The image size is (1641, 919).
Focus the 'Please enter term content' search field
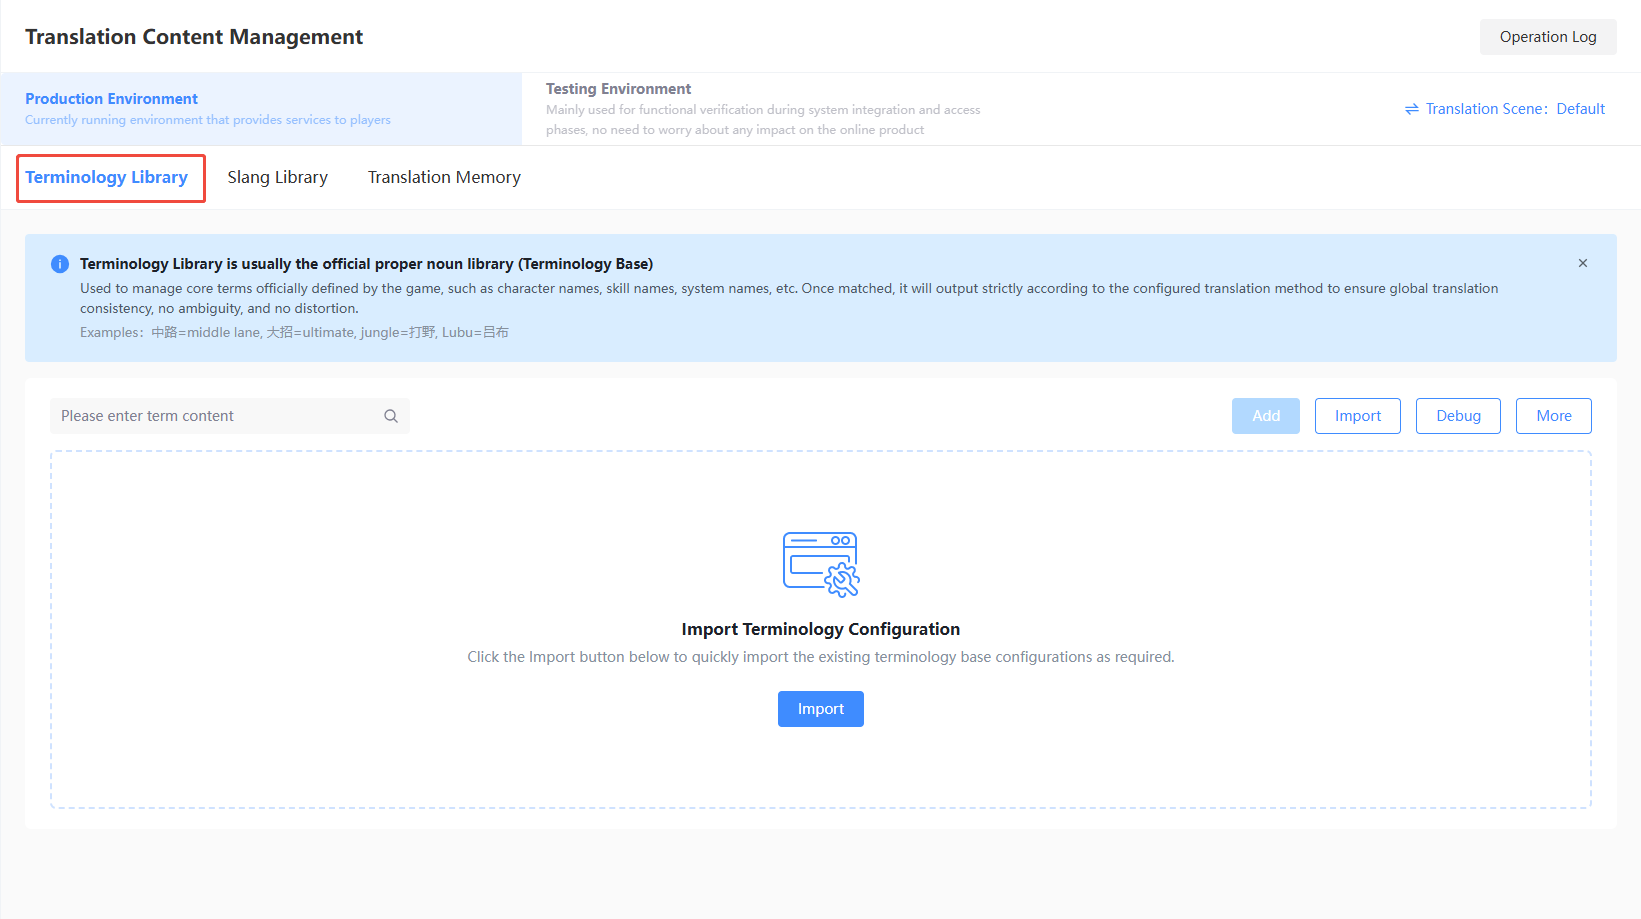point(230,416)
